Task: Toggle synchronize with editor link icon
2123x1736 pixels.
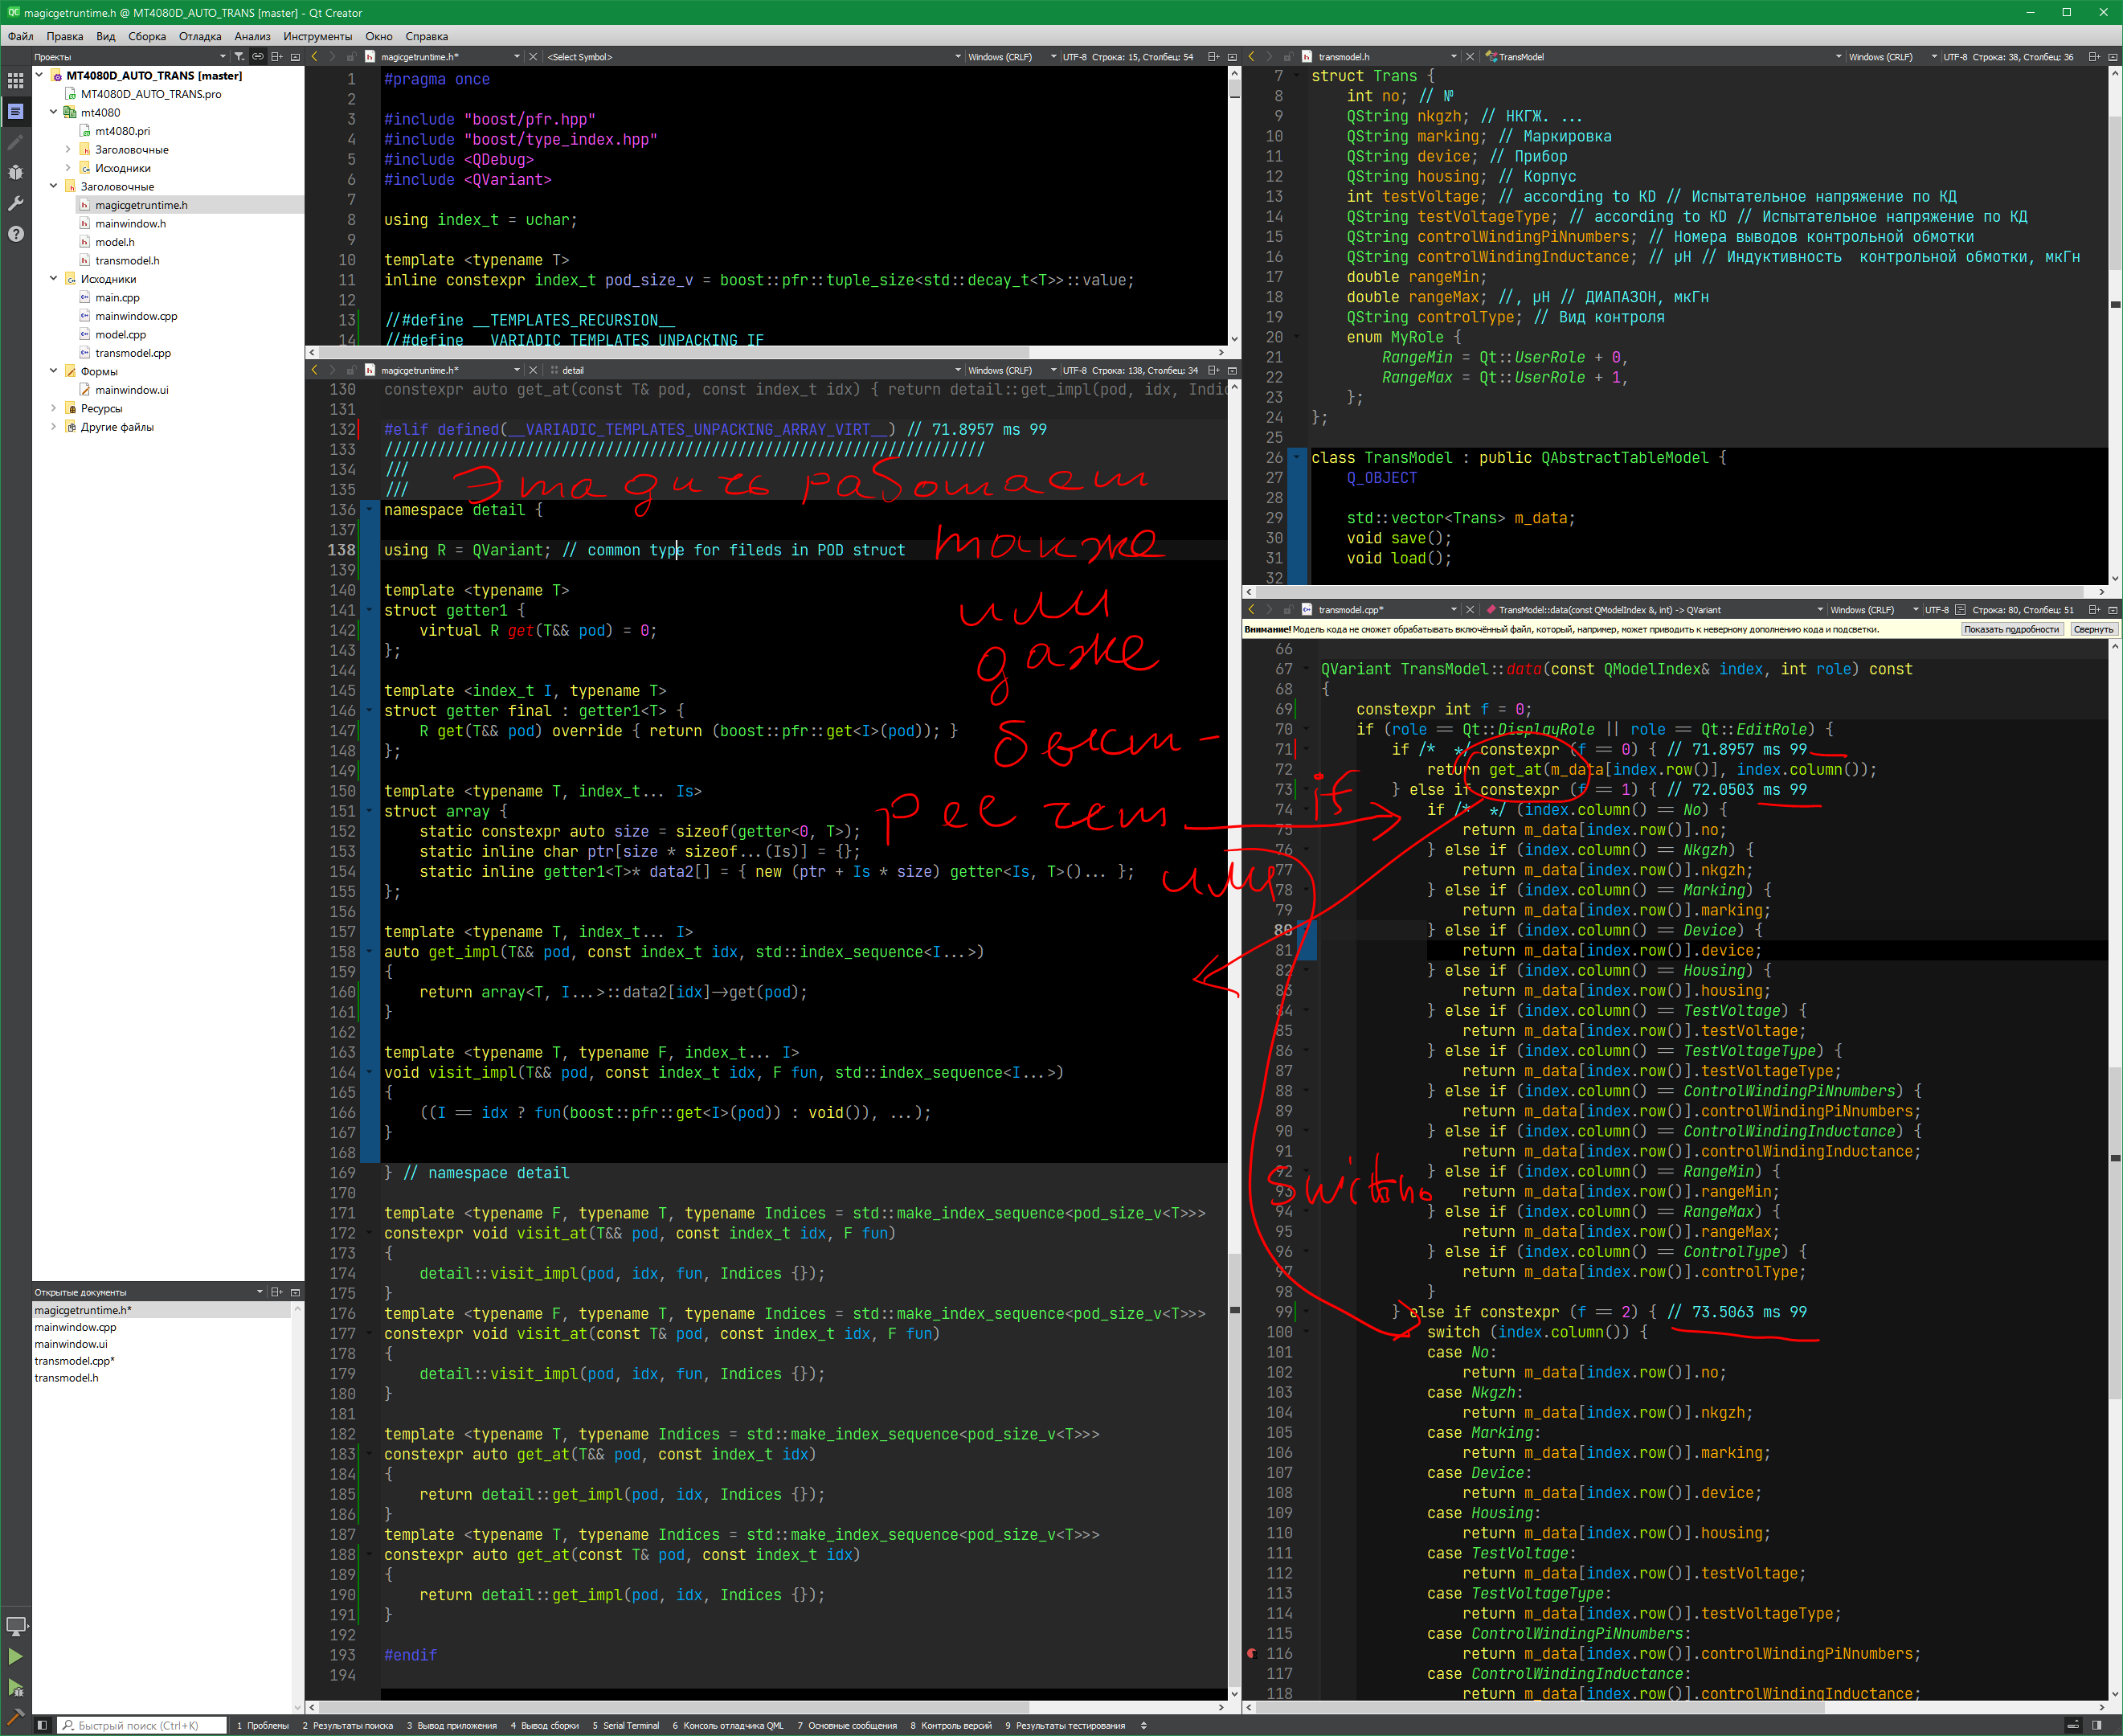Action: 258,57
